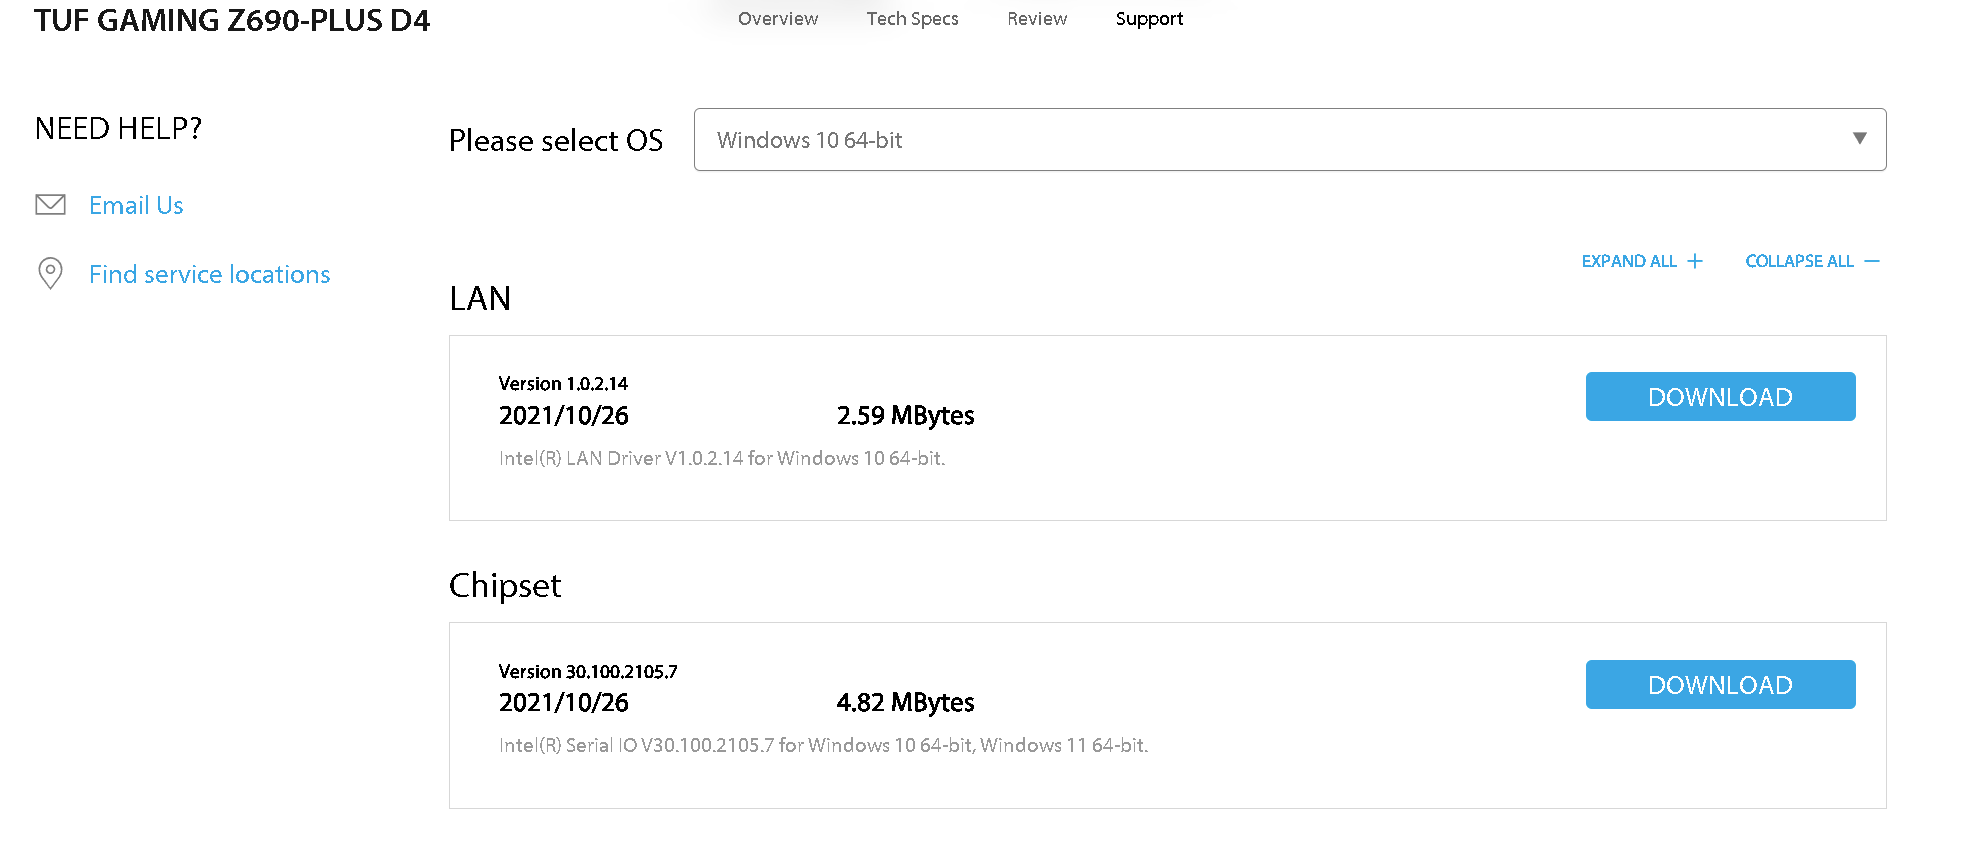Screen dimensions: 1963x846
Task: Click the location pin icon
Action: coord(50,273)
